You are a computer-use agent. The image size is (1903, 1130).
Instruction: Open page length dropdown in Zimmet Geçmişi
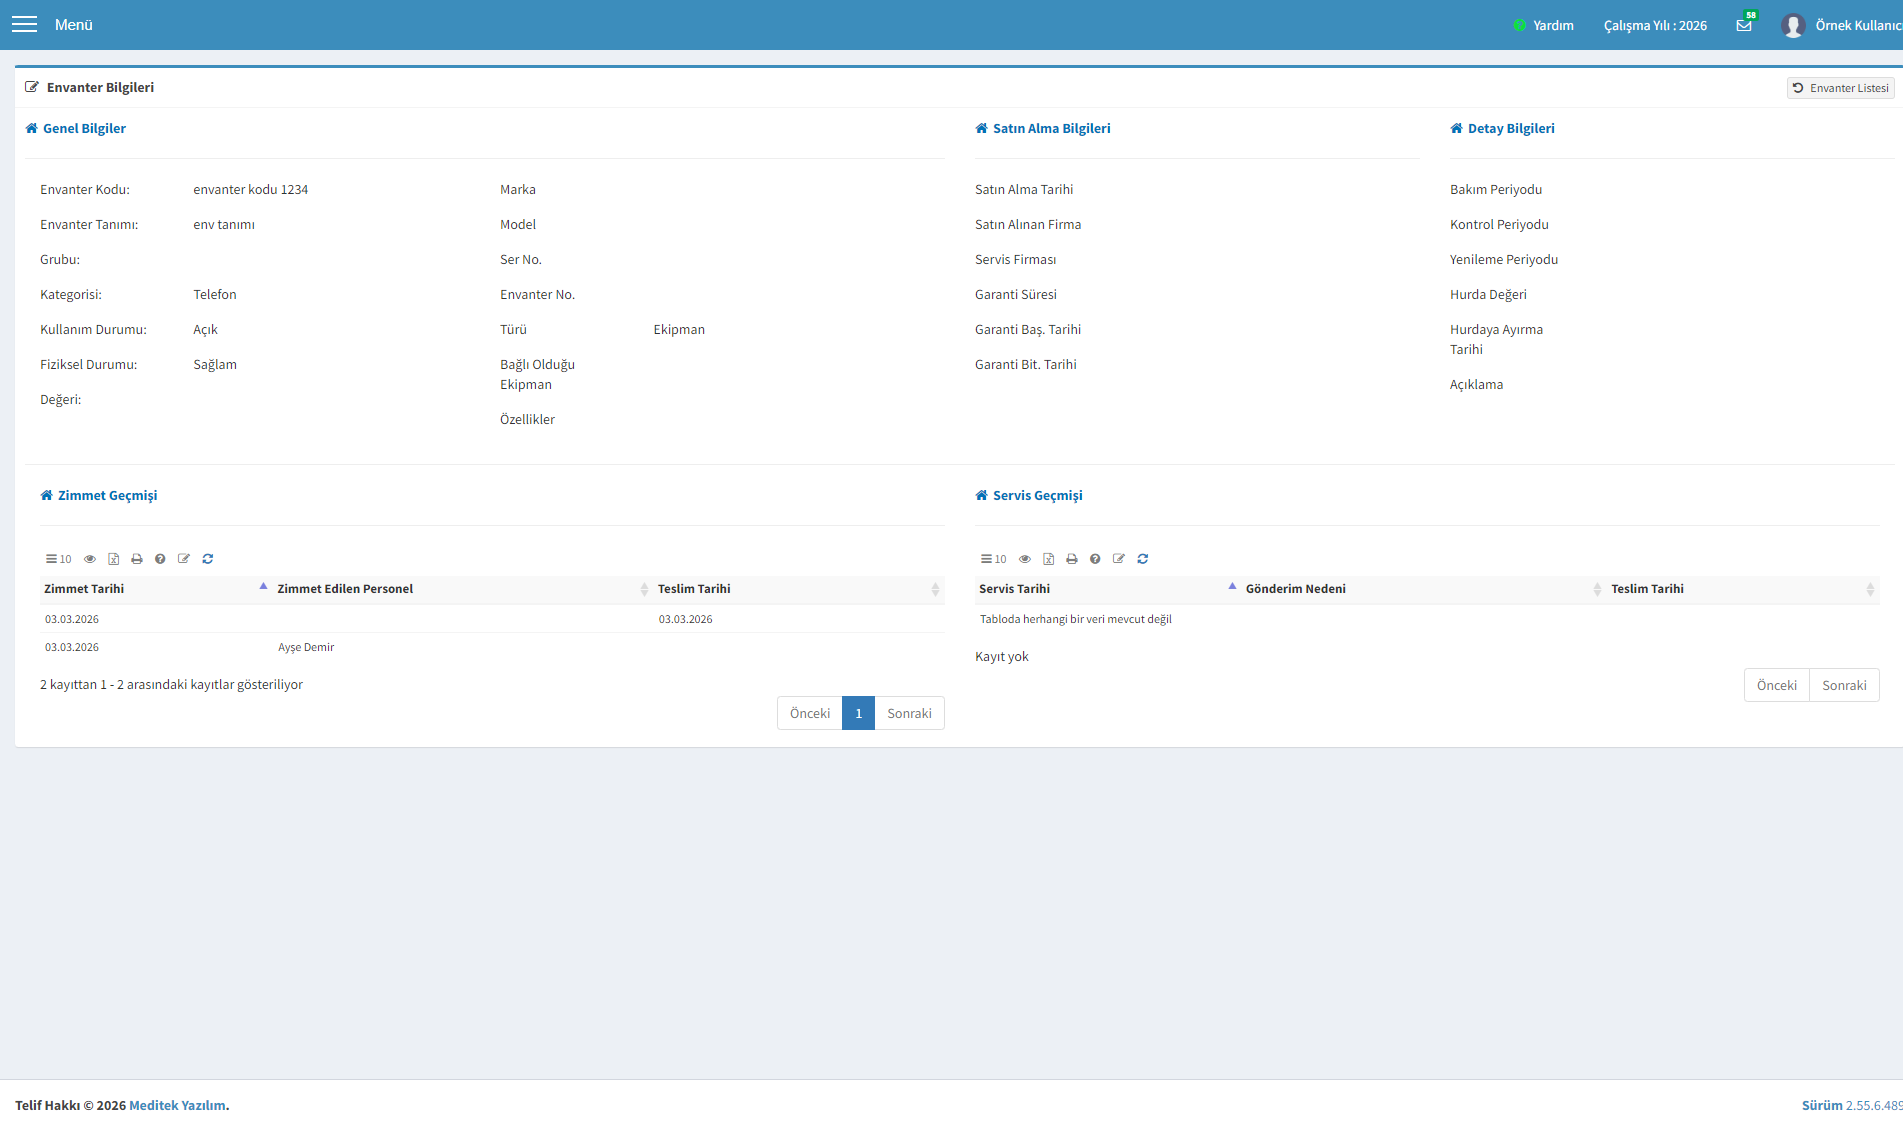click(x=59, y=559)
